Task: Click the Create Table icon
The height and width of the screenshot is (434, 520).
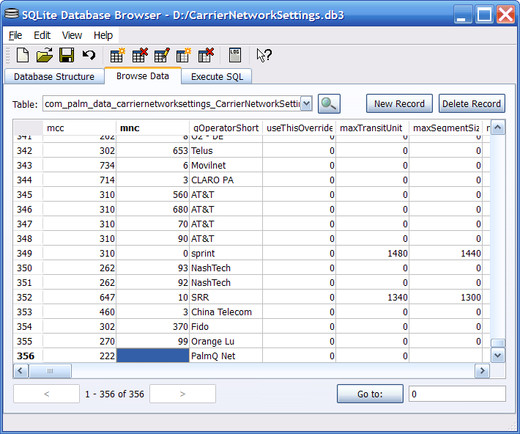Action: pyautogui.click(x=117, y=55)
